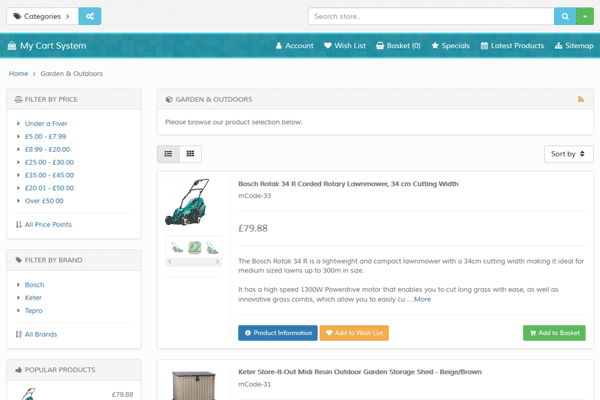The height and width of the screenshot is (400, 600).
Task: Expand the Categories menu
Action: (x=42, y=16)
